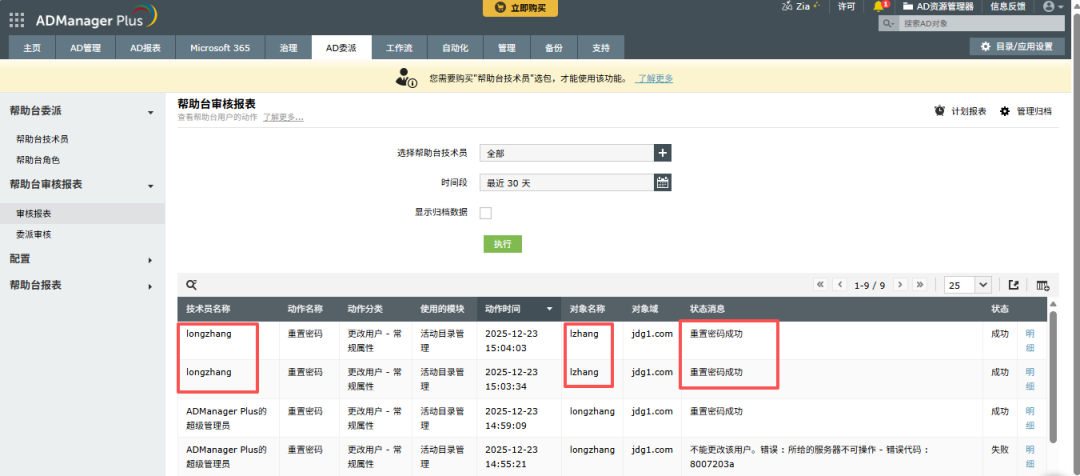Screen dimensions: 1080x476
Task: Collapse the 帮助台审核报表 section
Action: tap(151, 186)
